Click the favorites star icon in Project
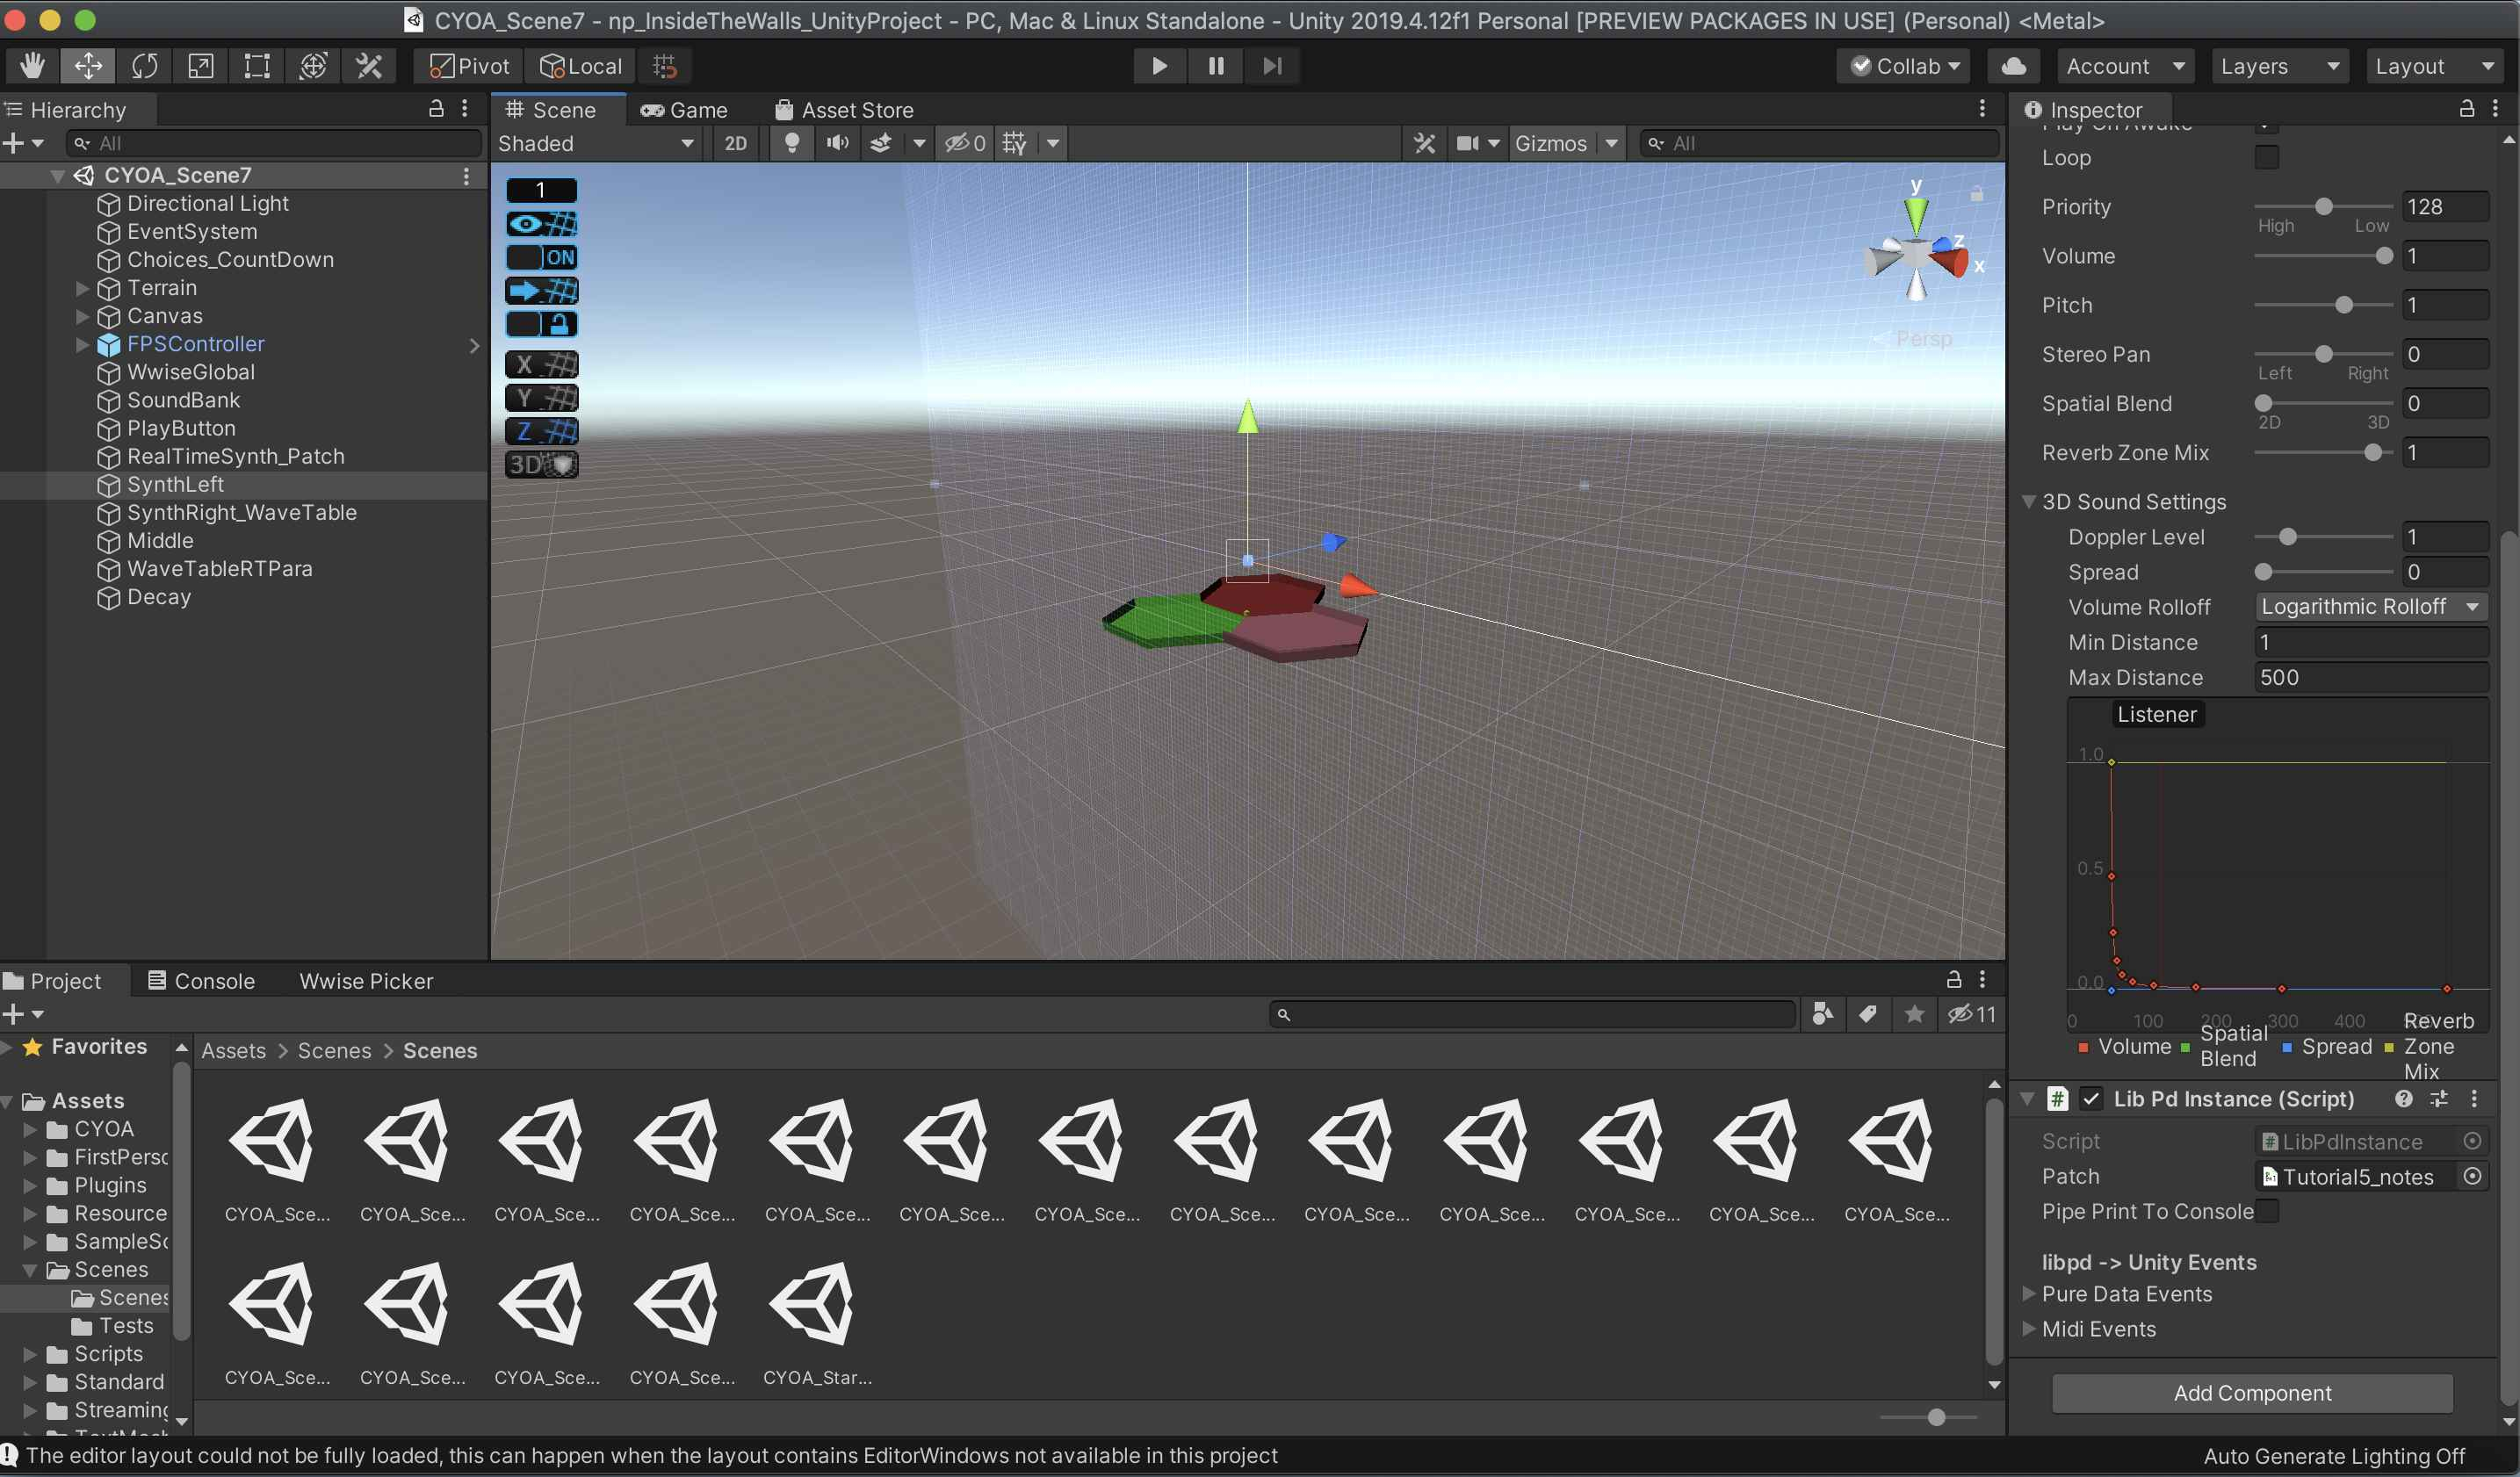The width and height of the screenshot is (2520, 1477). point(1914,1014)
